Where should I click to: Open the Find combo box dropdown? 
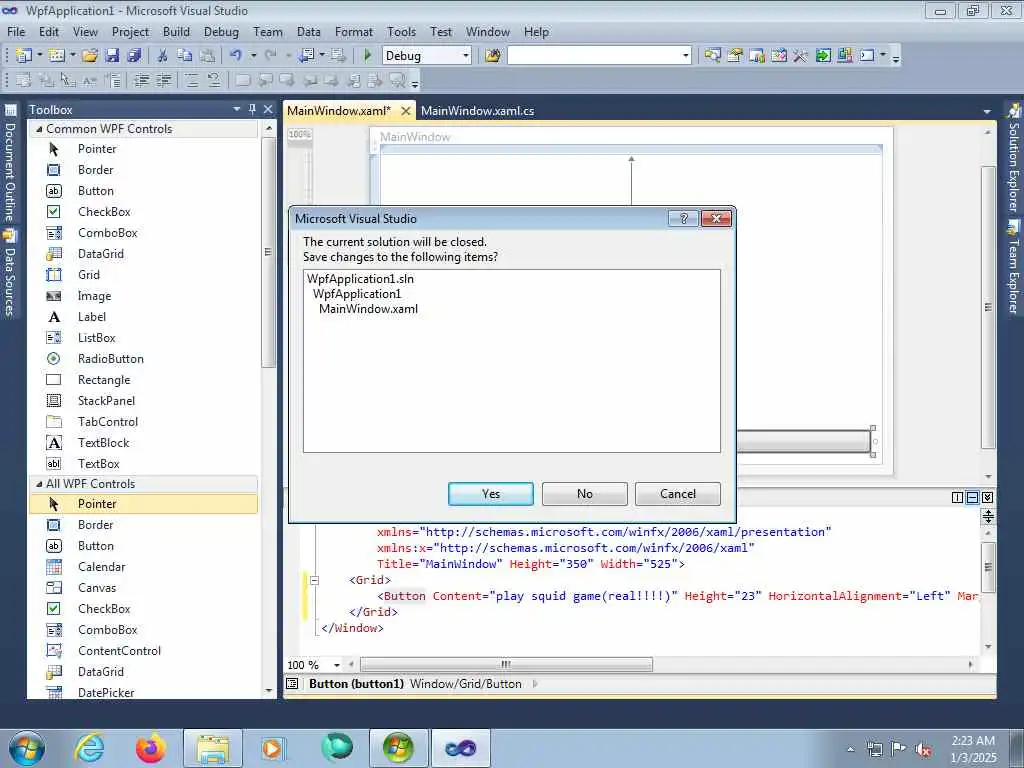685,56
